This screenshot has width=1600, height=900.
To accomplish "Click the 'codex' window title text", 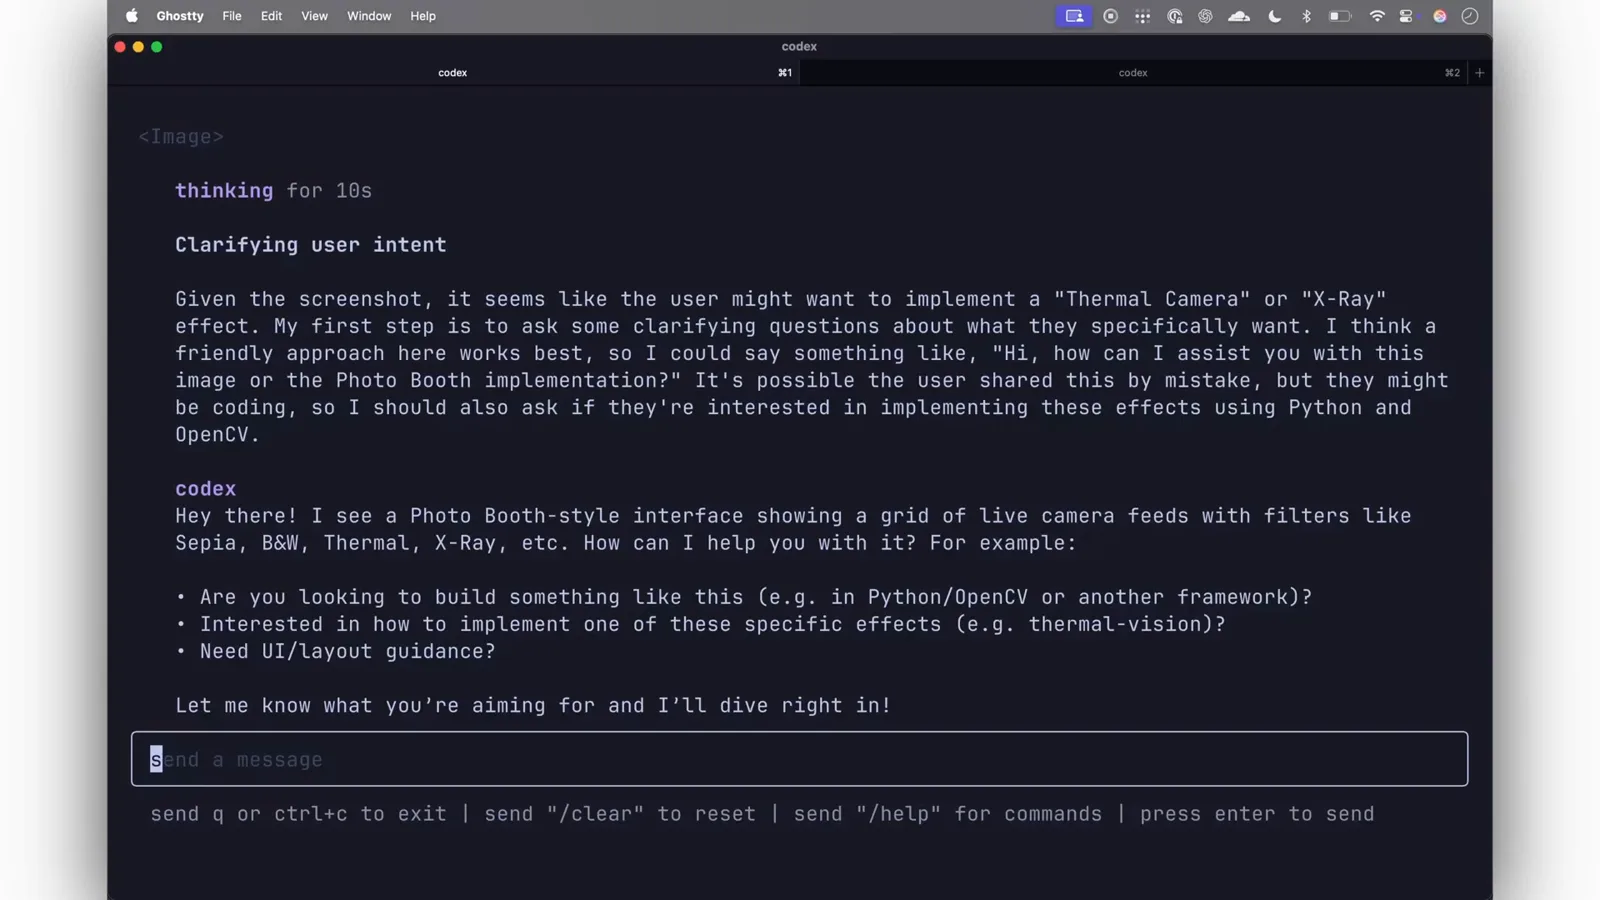I will point(799,47).
